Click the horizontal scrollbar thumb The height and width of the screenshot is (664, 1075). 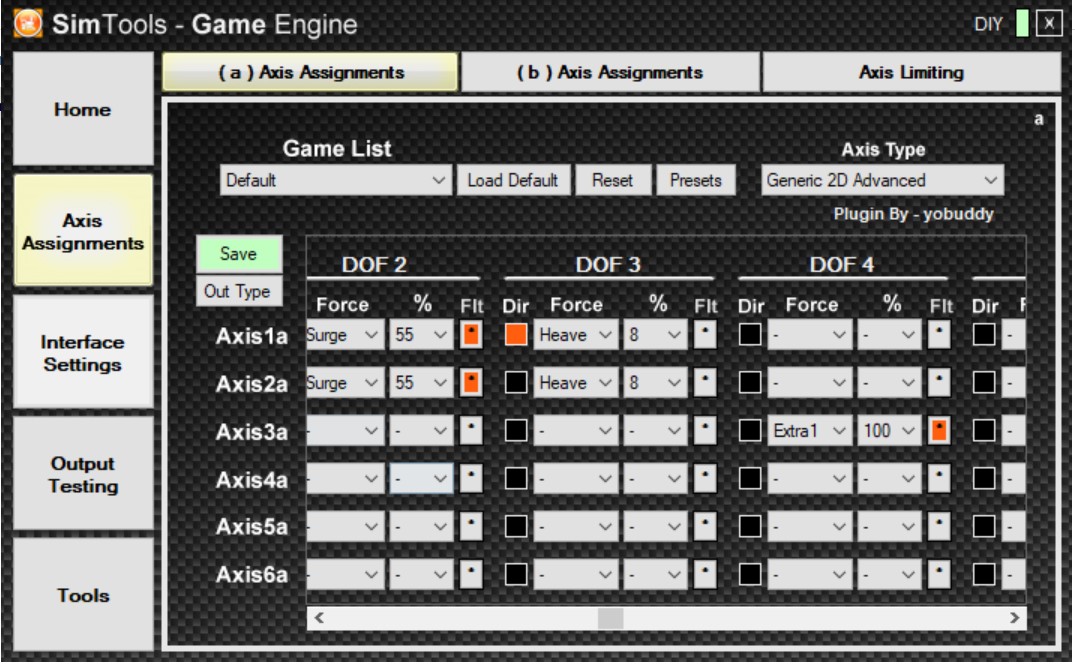(x=610, y=618)
